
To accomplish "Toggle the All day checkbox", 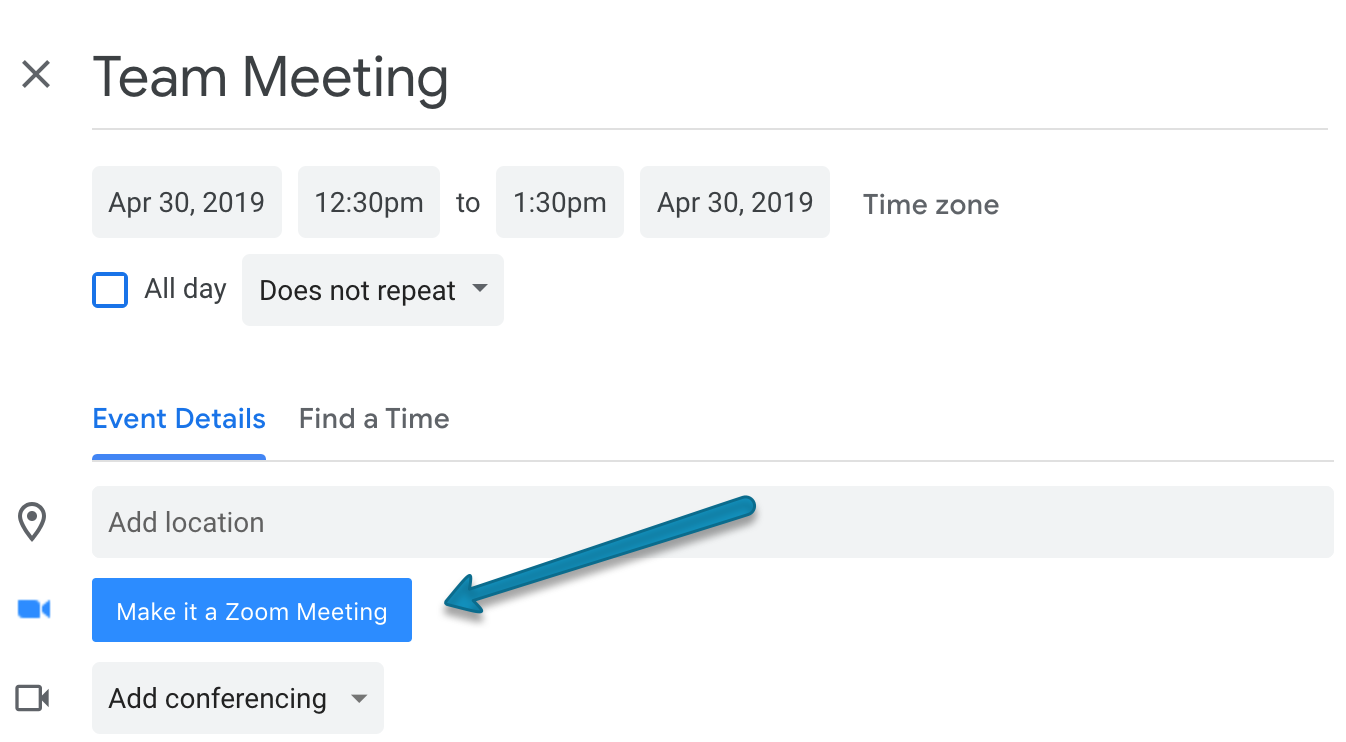I will (110, 290).
